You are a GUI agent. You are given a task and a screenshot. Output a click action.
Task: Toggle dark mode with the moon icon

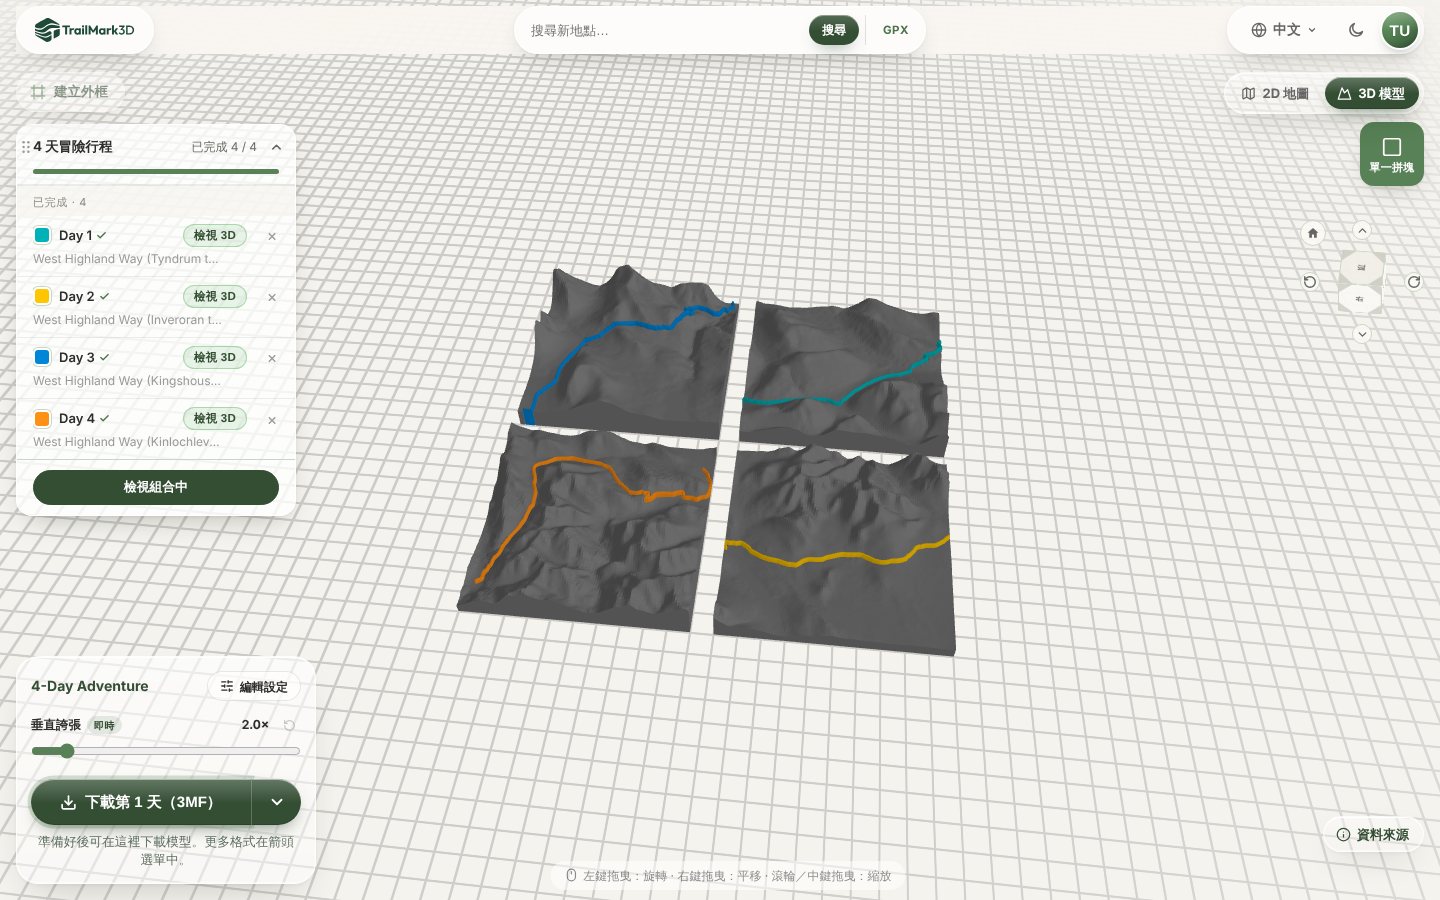1356,30
